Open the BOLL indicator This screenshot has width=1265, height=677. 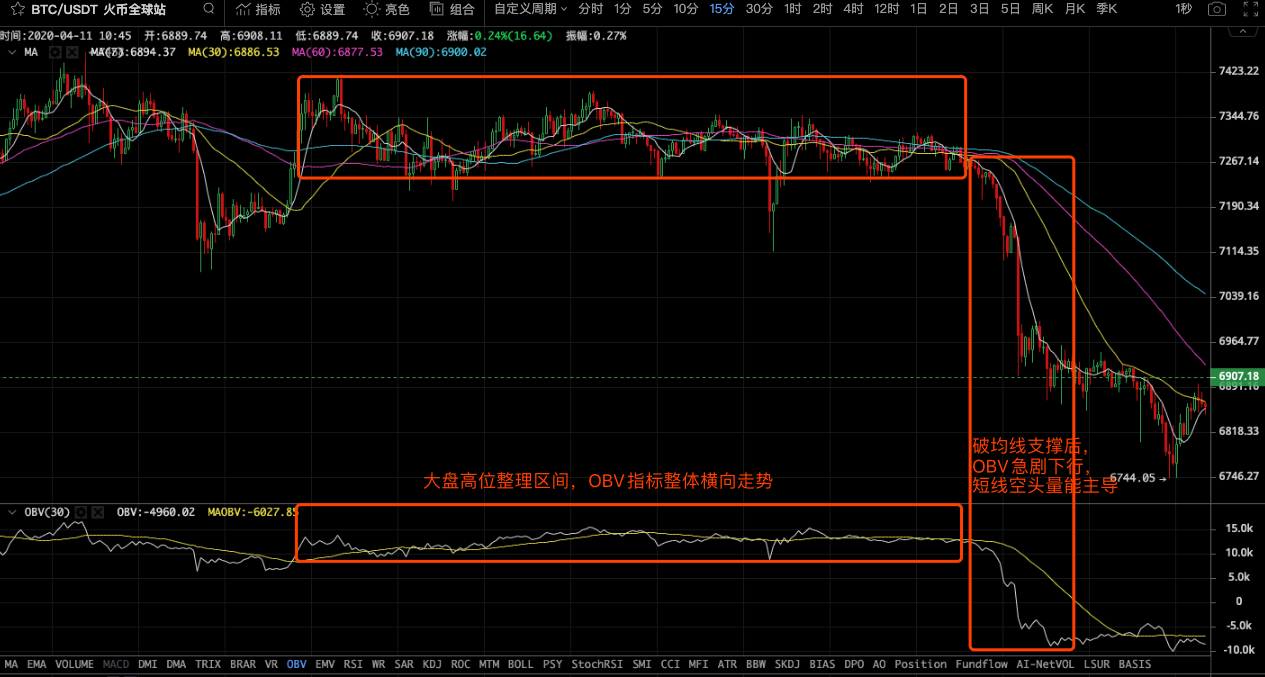(x=520, y=664)
